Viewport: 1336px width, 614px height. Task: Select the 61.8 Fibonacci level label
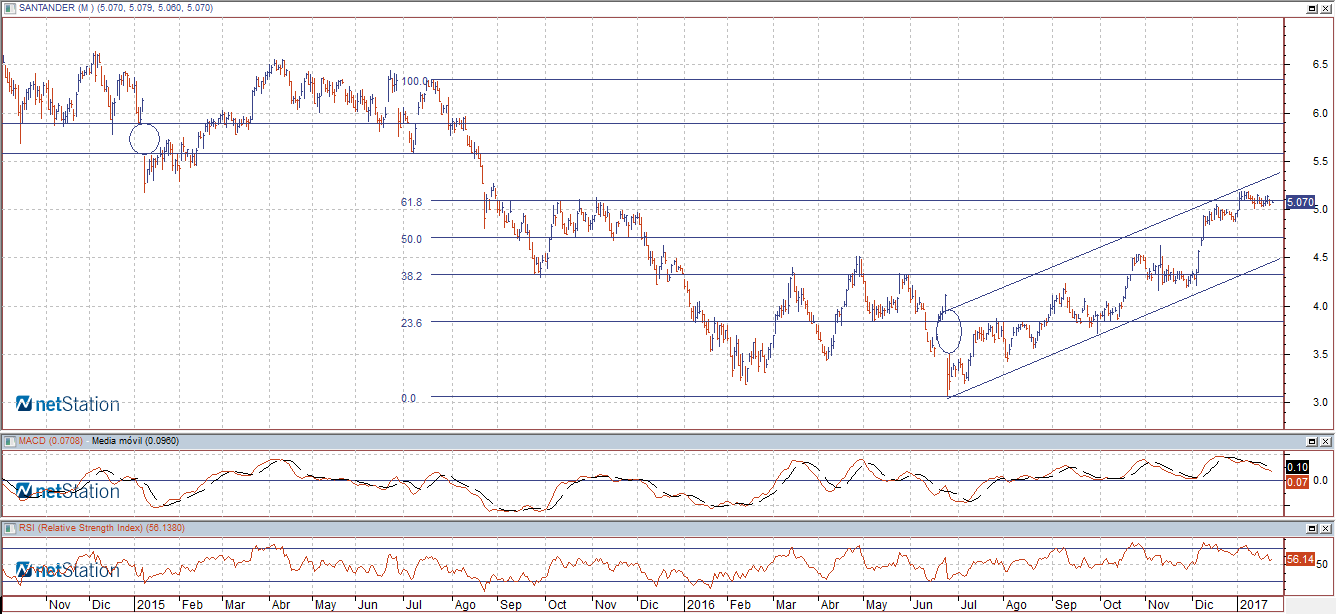[x=412, y=202]
